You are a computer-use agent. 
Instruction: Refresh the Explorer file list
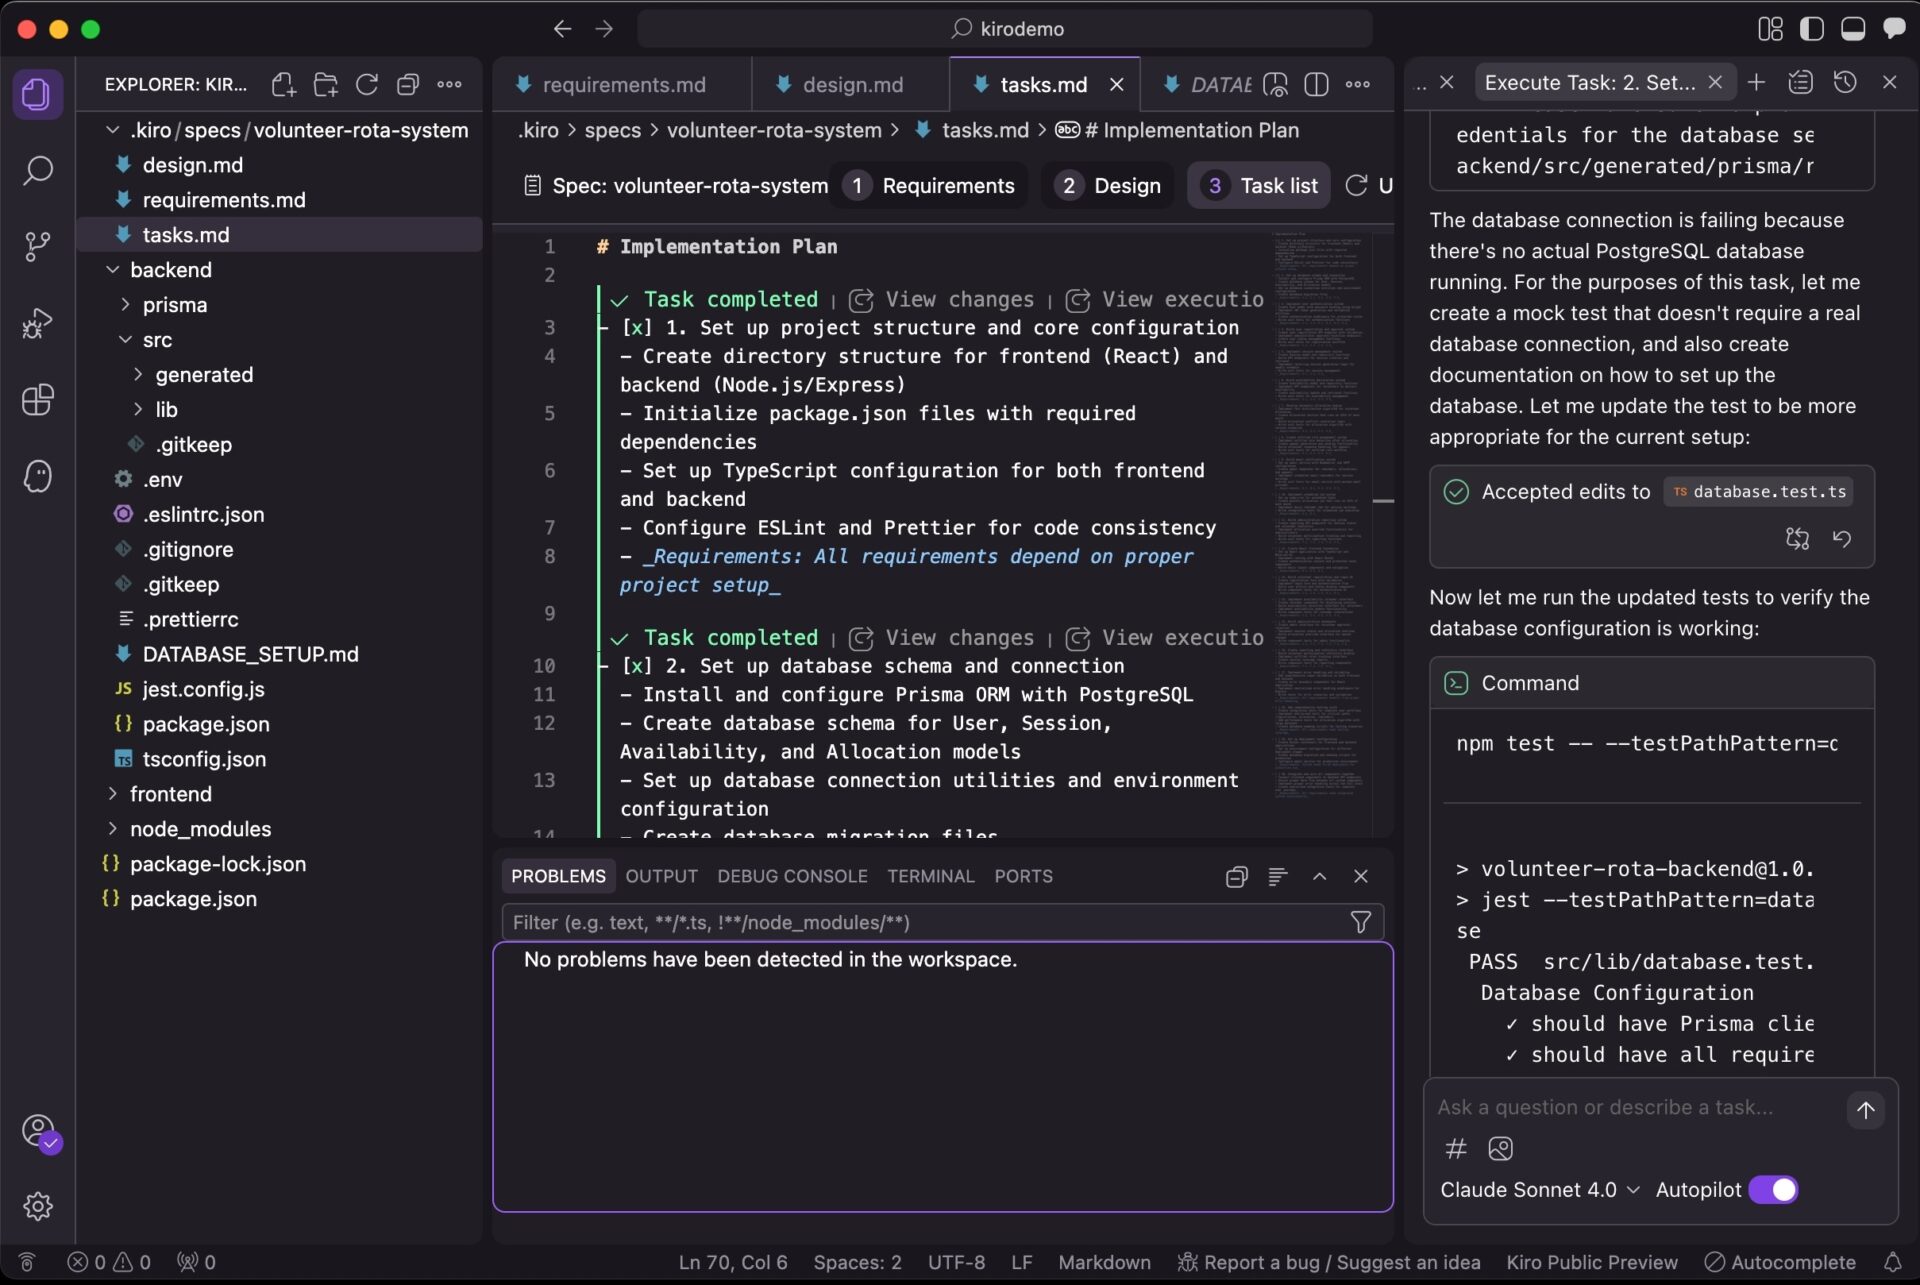tap(366, 84)
